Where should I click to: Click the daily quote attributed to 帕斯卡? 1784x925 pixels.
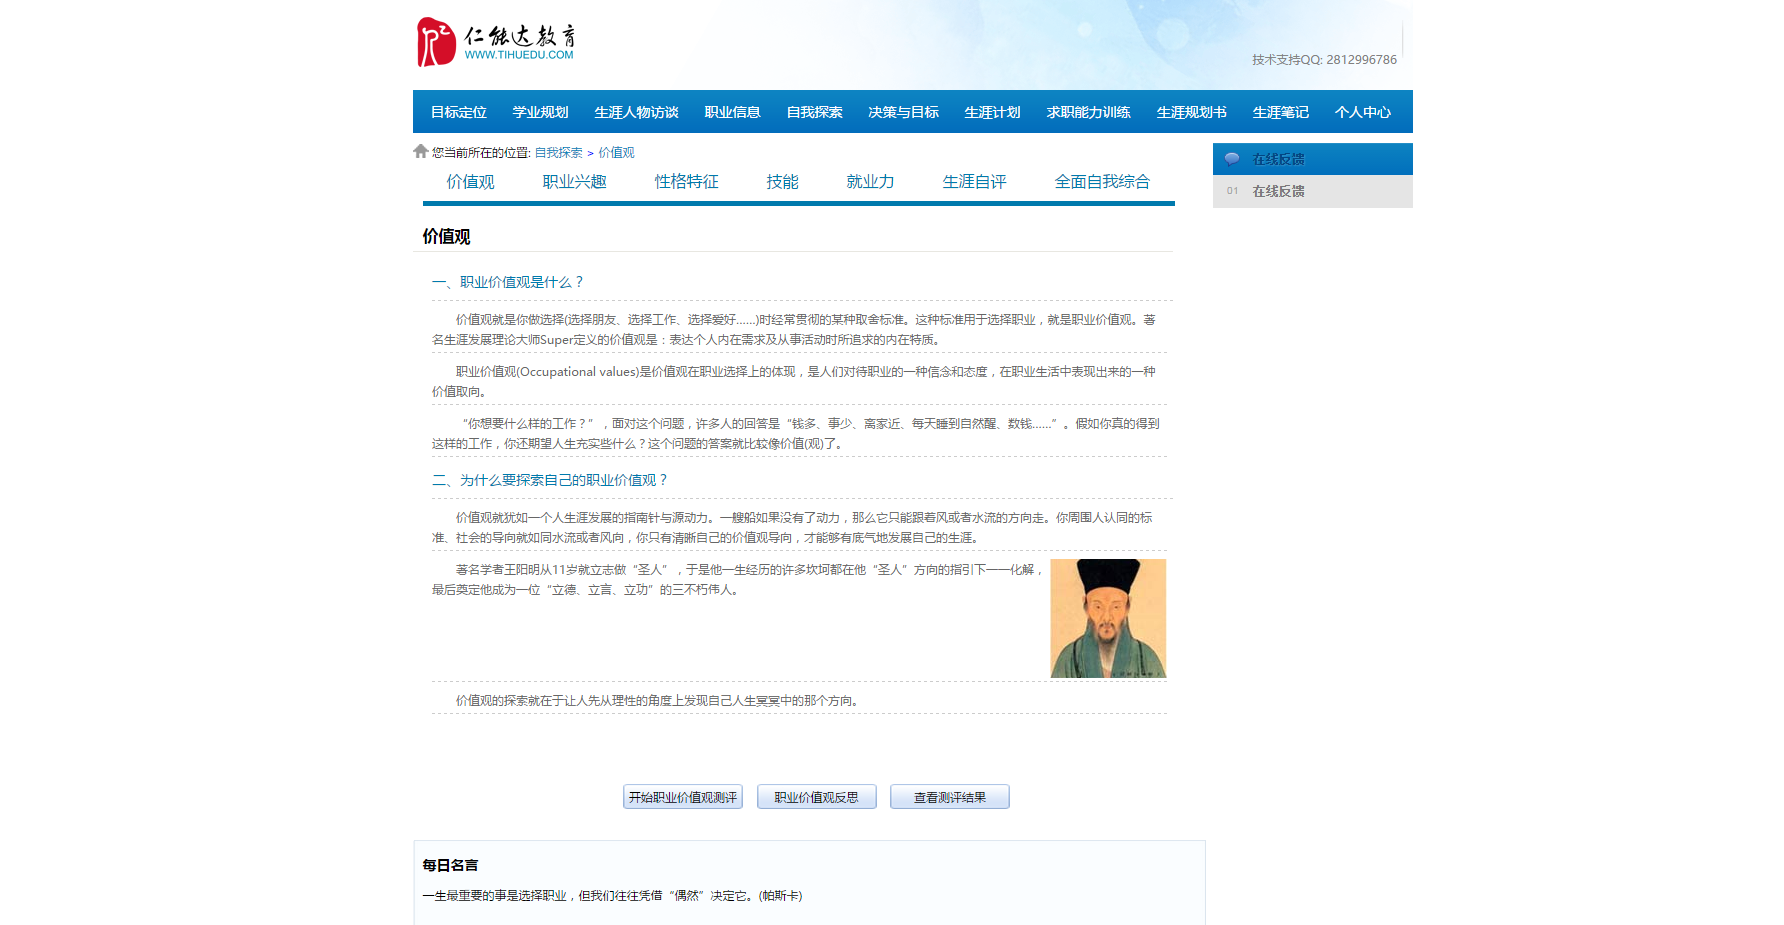[x=612, y=896]
